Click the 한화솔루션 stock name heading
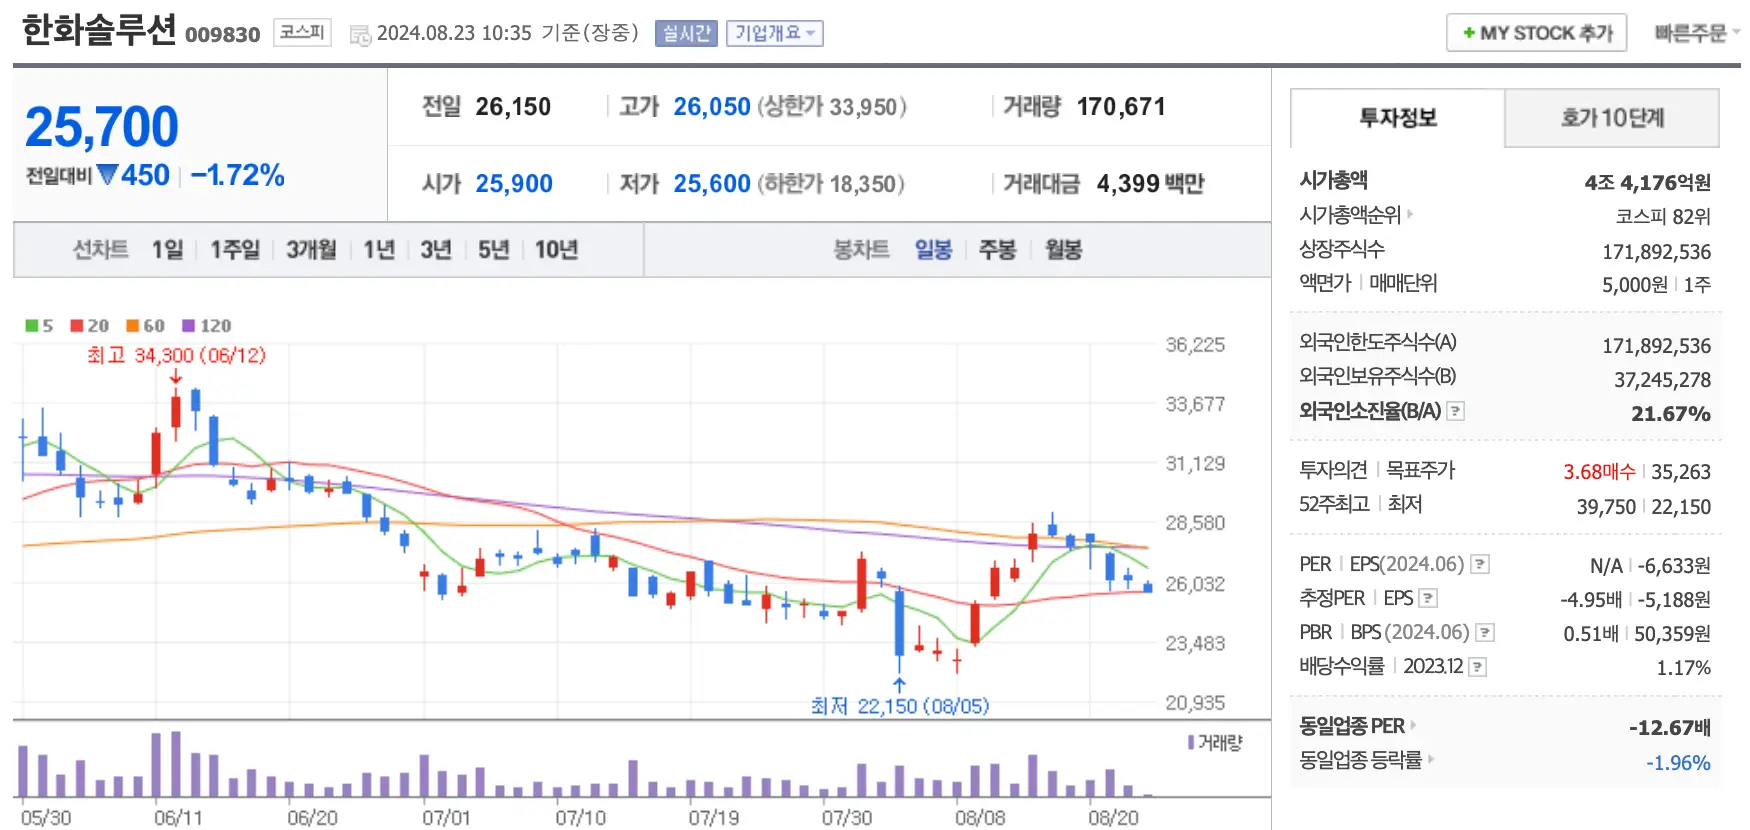The height and width of the screenshot is (830, 1750). (99, 30)
